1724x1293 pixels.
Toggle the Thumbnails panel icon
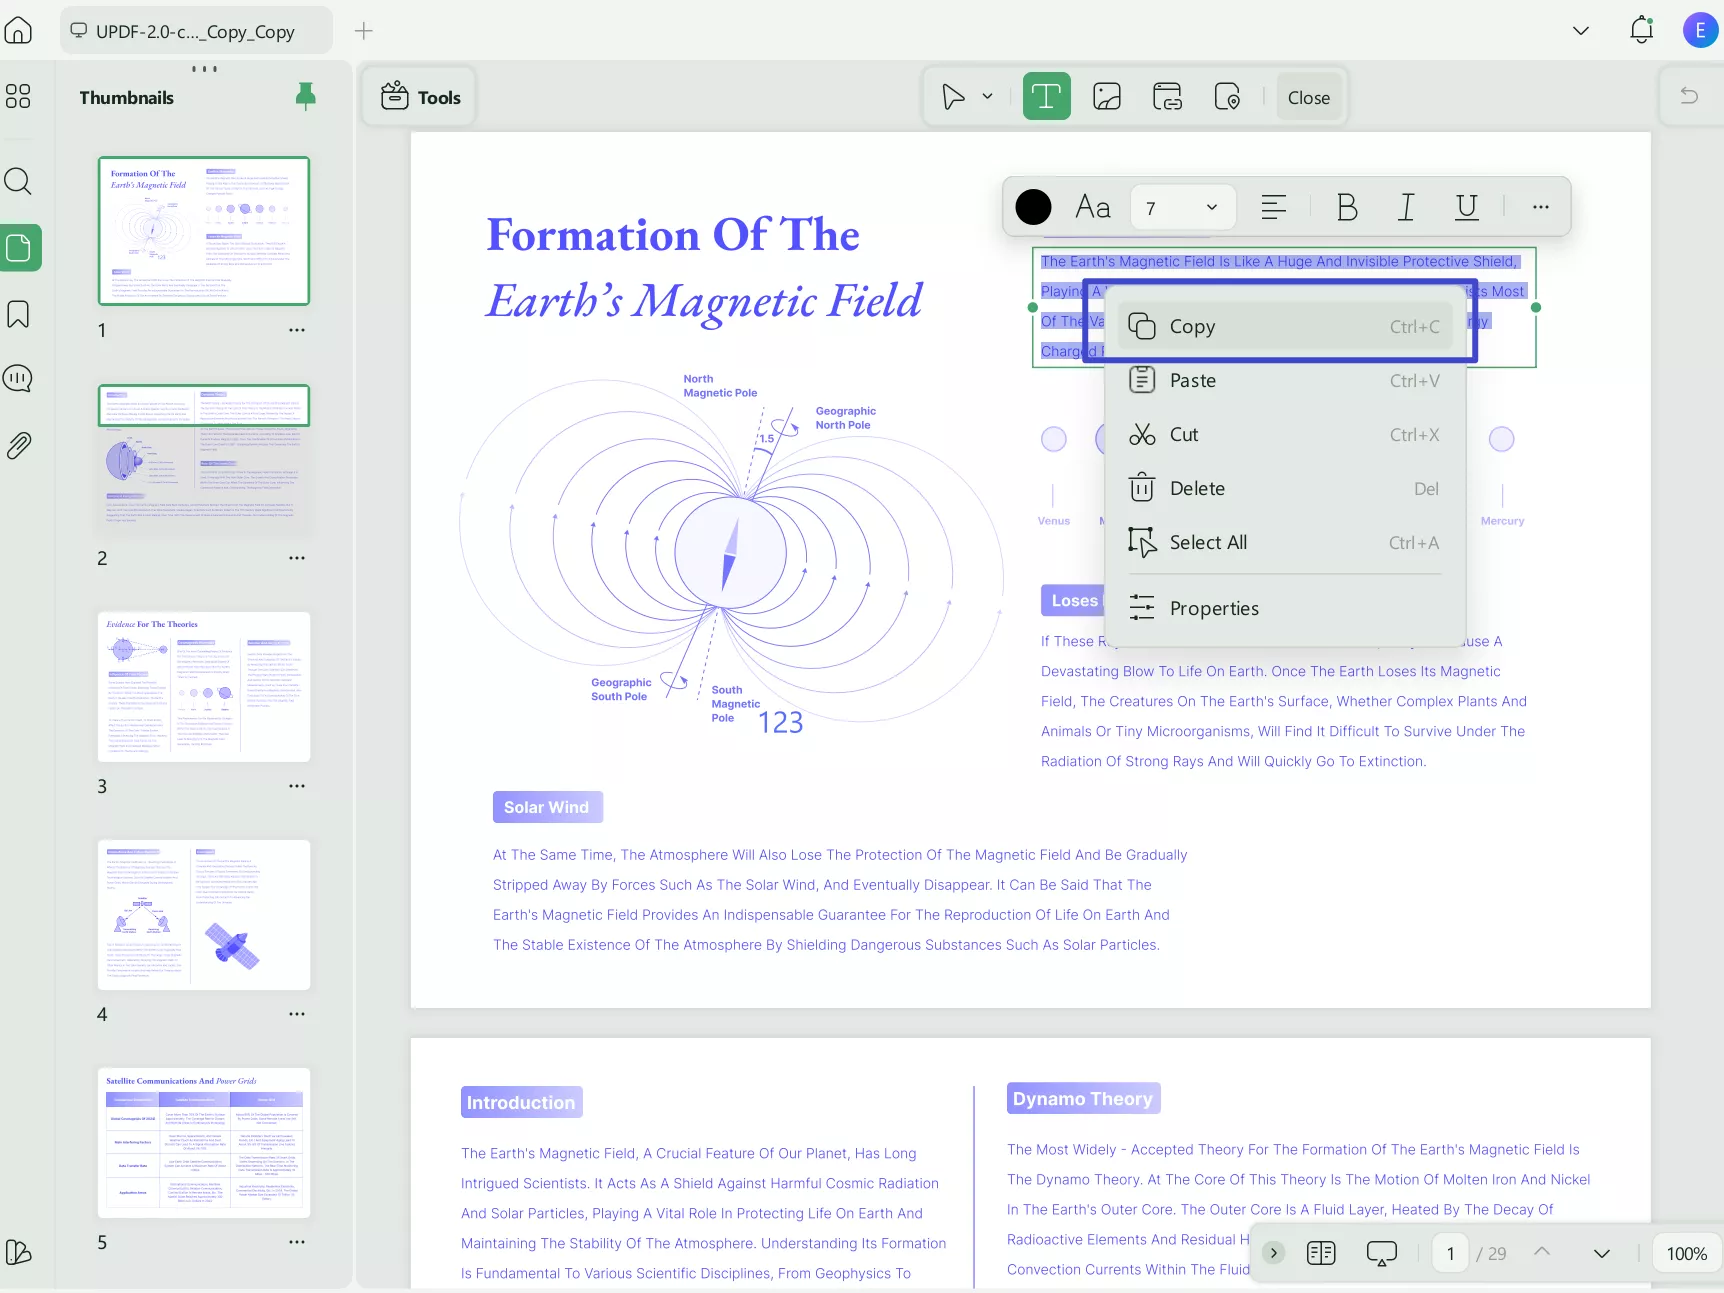(19, 247)
